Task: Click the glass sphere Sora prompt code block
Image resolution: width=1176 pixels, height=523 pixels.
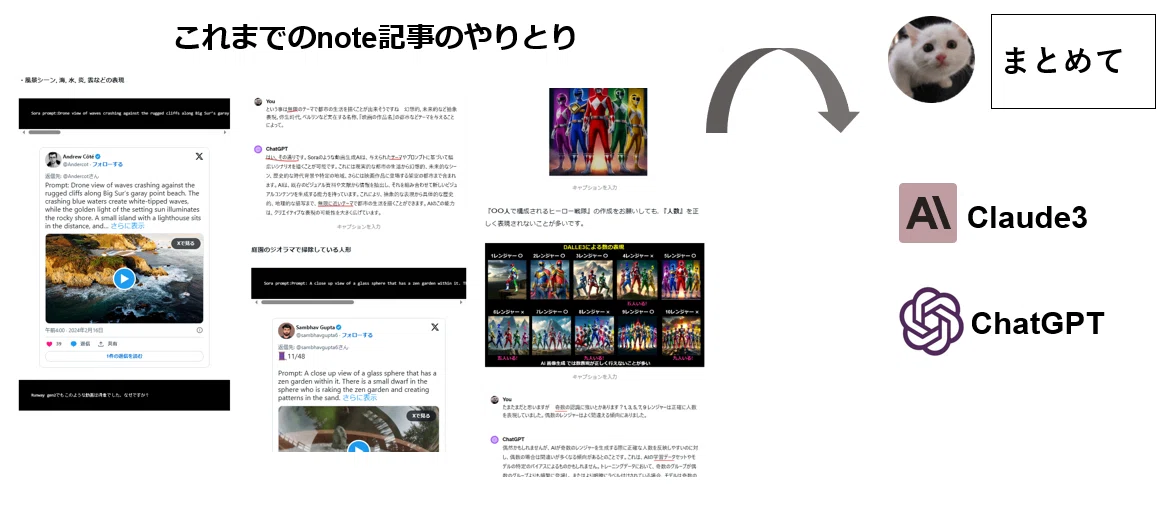Action: [x=358, y=284]
